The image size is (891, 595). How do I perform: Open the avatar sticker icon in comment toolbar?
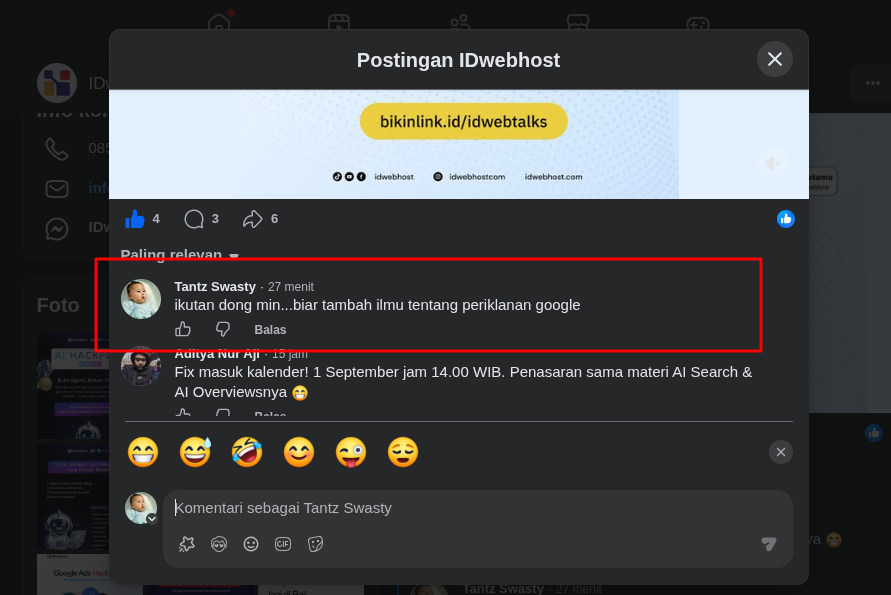click(x=186, y=544)
